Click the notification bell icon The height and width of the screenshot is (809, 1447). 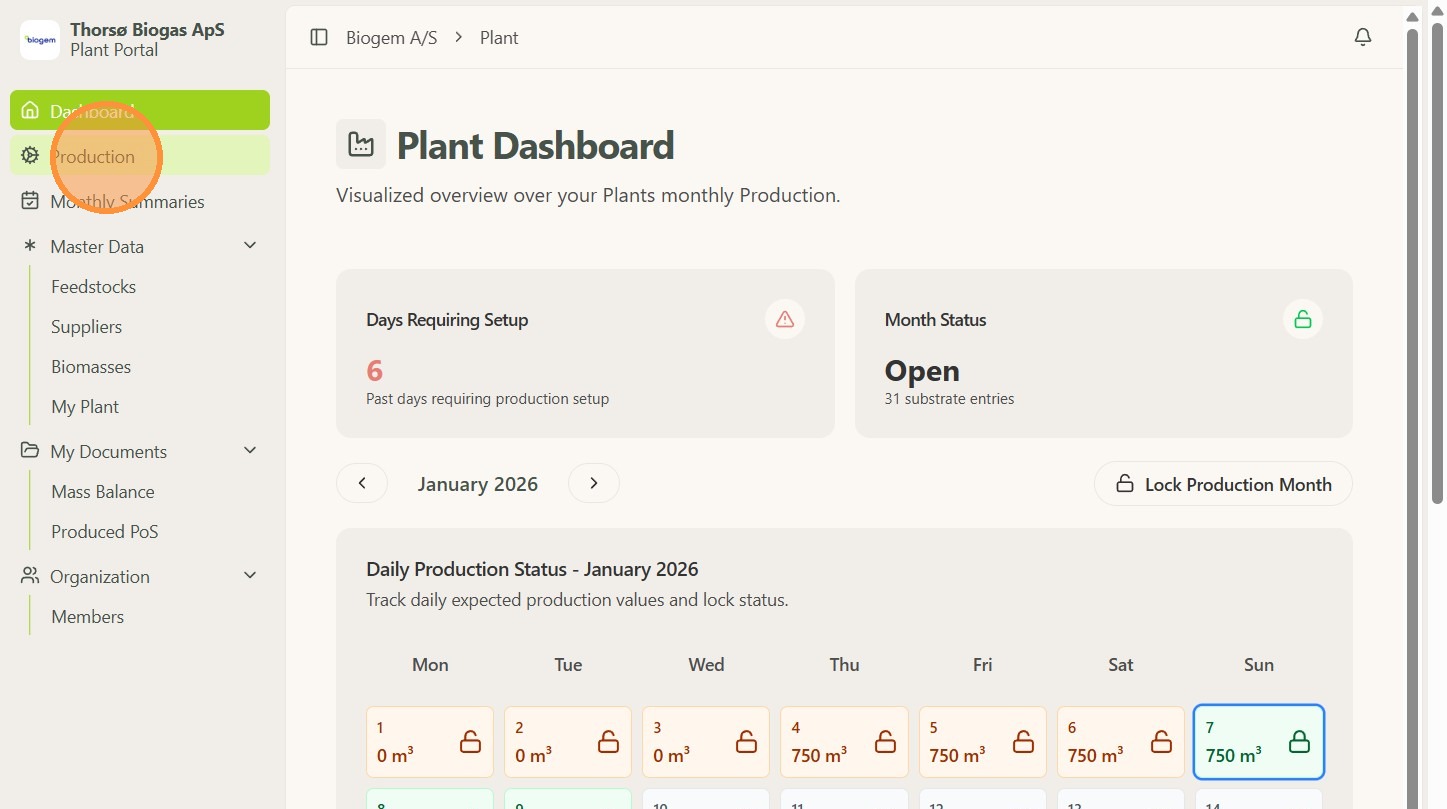[1362, 37]
